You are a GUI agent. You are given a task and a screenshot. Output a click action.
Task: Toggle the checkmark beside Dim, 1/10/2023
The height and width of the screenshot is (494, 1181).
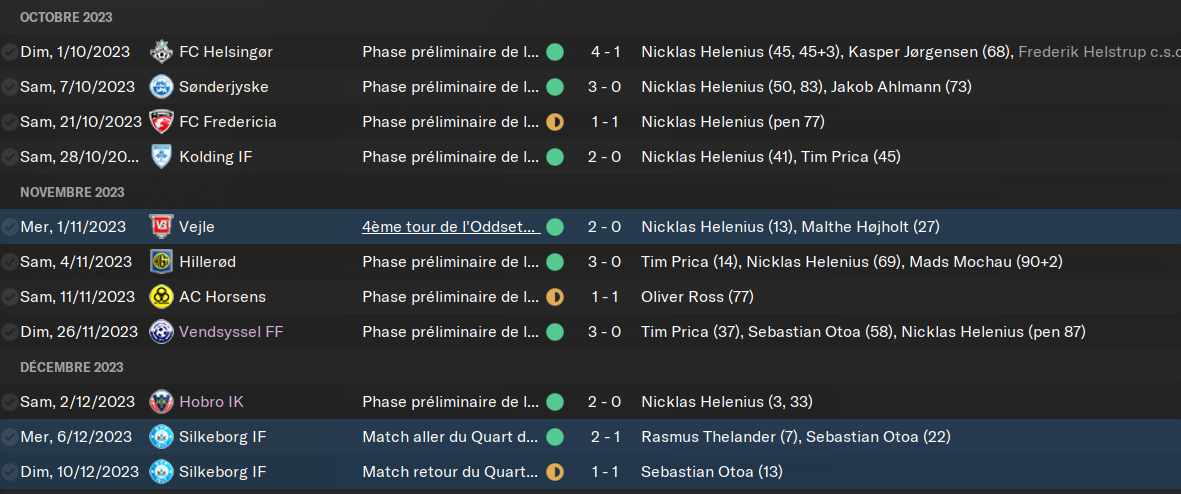(9, 52)
